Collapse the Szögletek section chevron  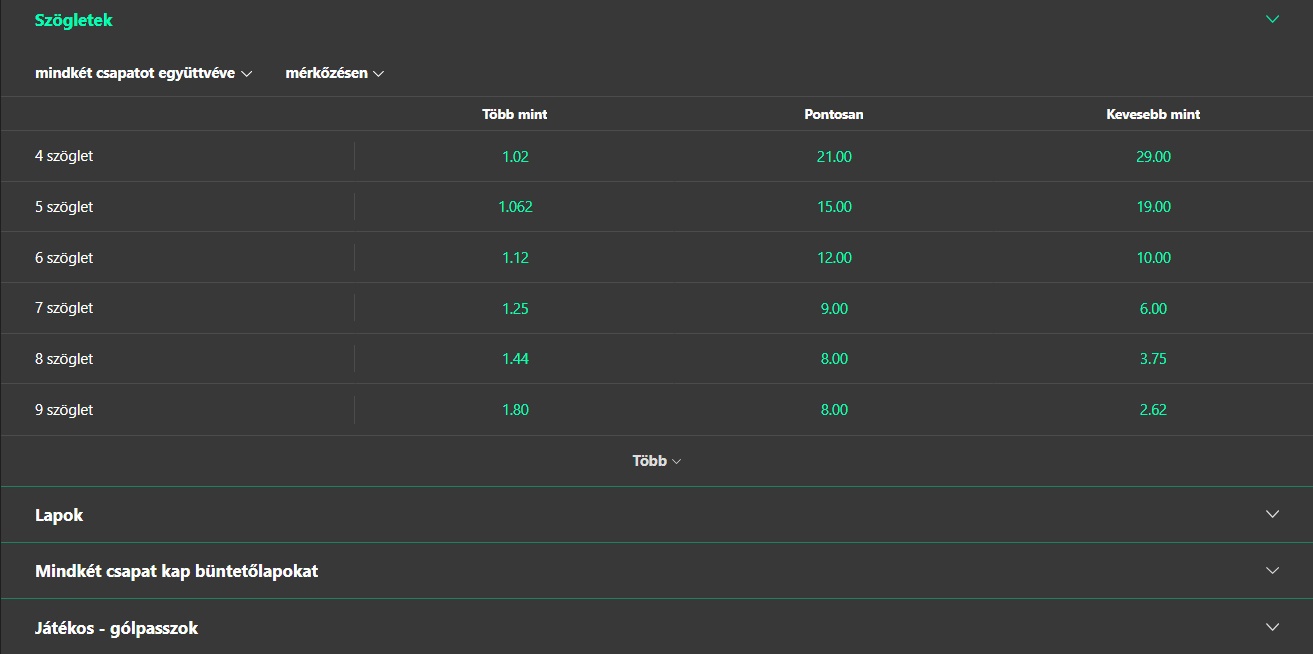[x=1272, y=19]
